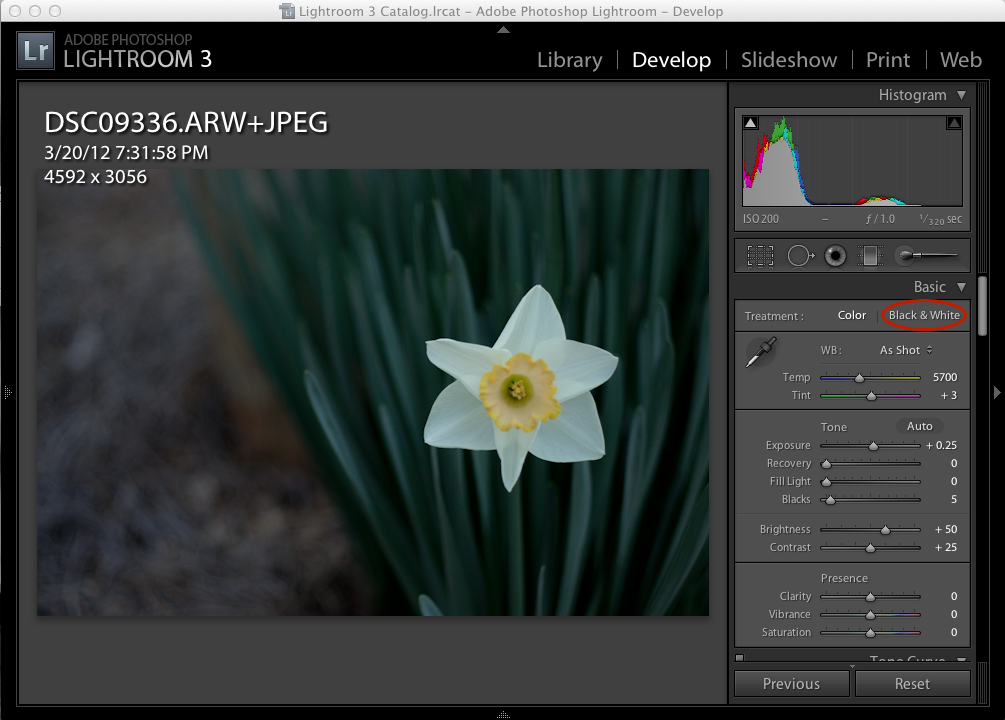
Task: Pick the Graduated Filter tool
Action: (869, 256)
